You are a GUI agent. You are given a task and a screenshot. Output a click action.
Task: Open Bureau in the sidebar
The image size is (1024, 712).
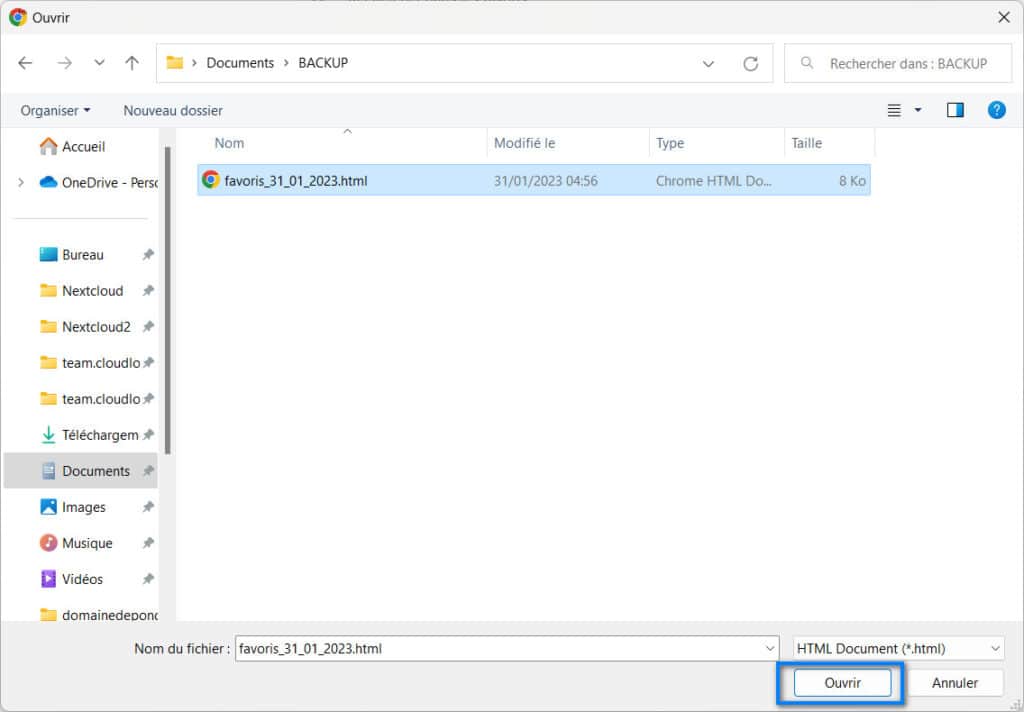point(82,255)
